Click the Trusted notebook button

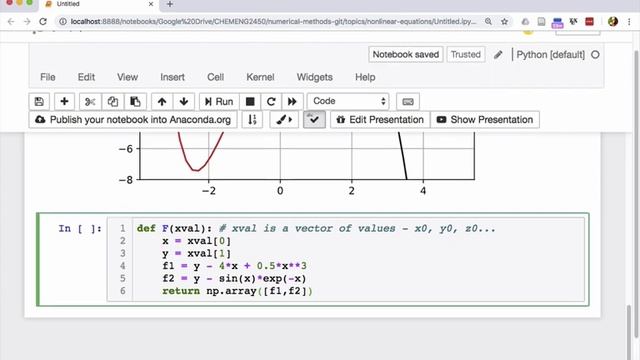point(466,55)
